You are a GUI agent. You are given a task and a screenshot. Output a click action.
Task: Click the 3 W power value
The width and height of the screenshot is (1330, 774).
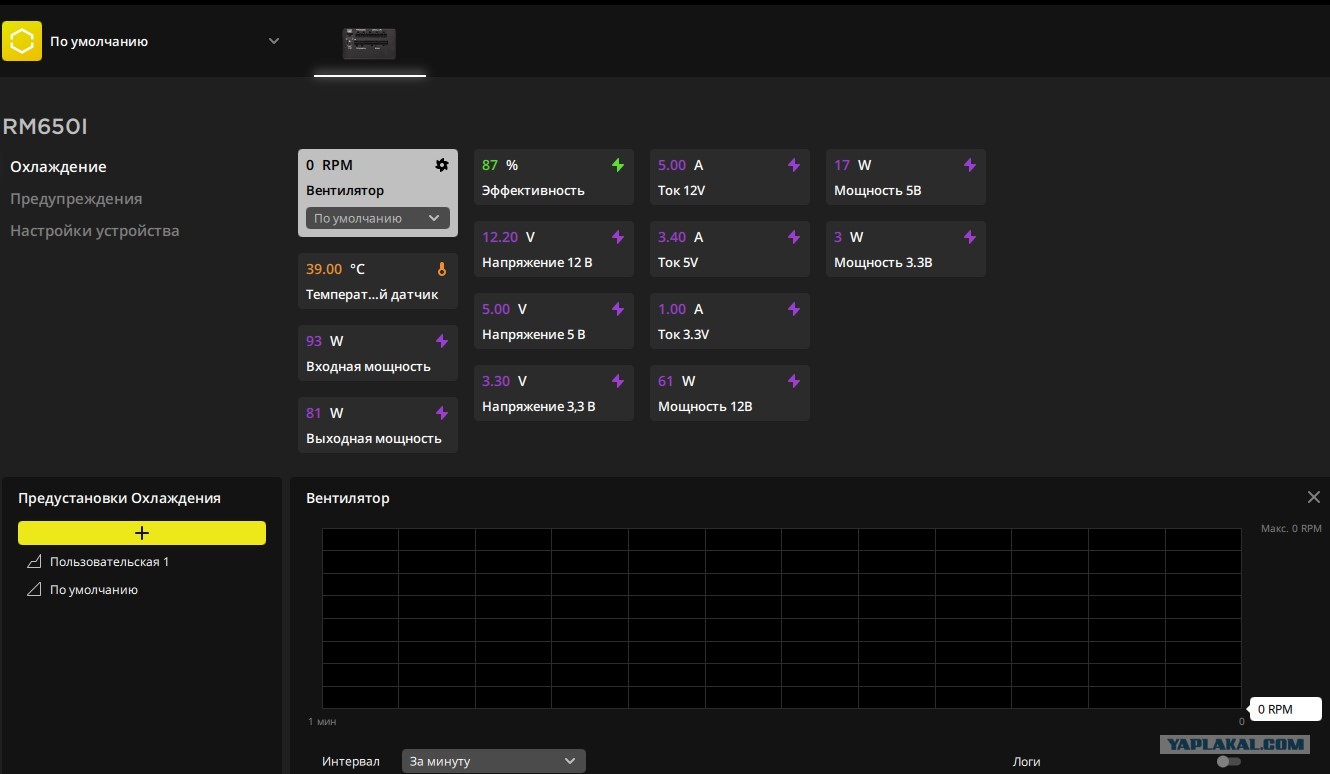point(848,237)
